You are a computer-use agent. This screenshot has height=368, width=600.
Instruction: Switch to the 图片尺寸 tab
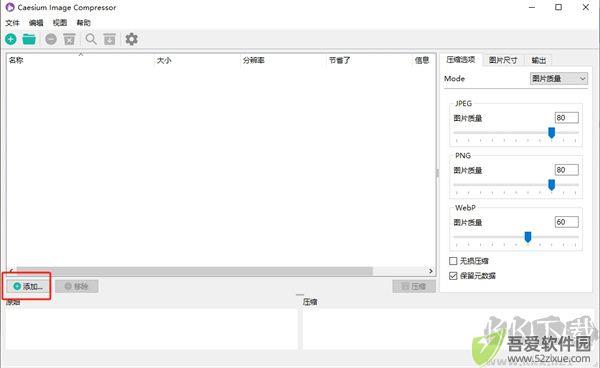point(503,60)
